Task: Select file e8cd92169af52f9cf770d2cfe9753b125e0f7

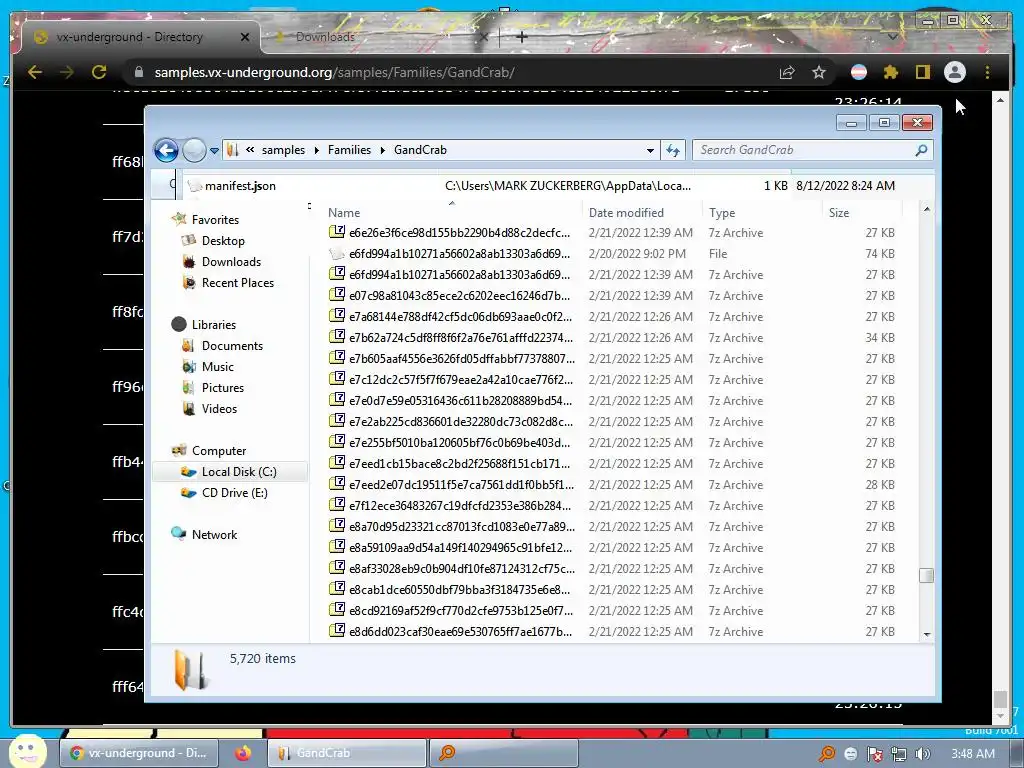Action: 460,611
